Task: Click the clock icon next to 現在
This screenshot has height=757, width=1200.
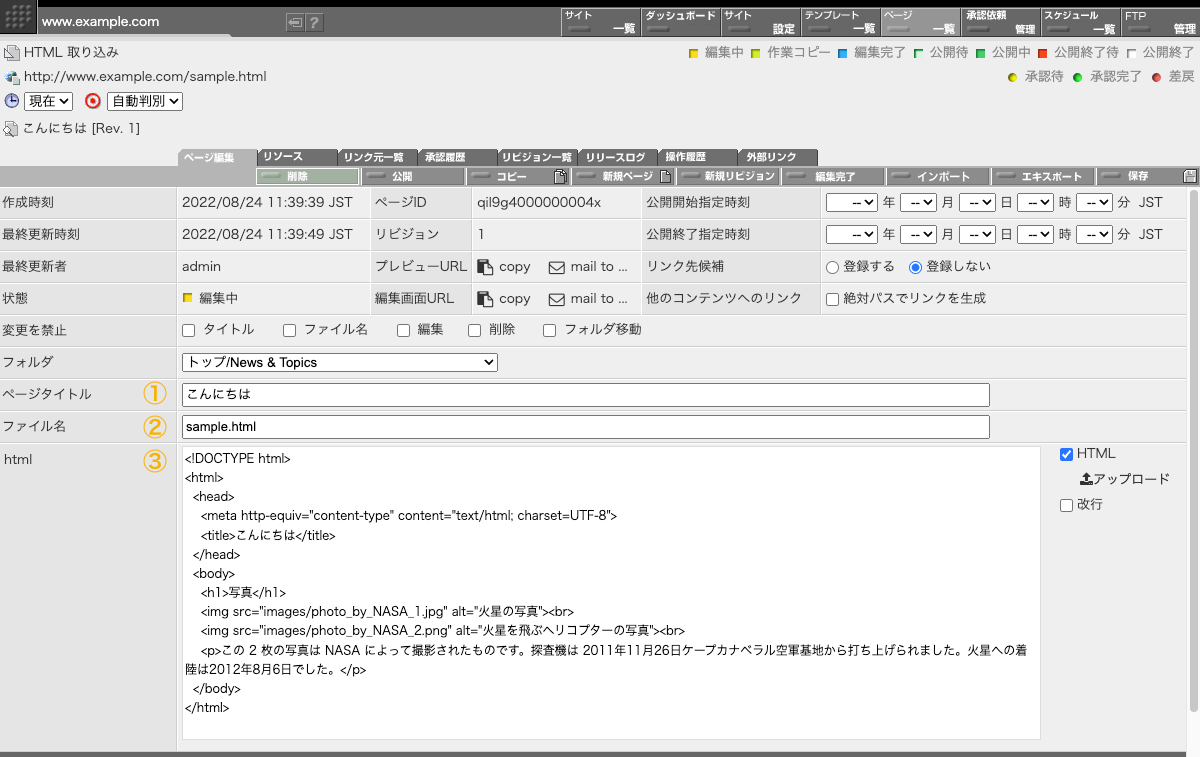Action: [x=12, y=101]
